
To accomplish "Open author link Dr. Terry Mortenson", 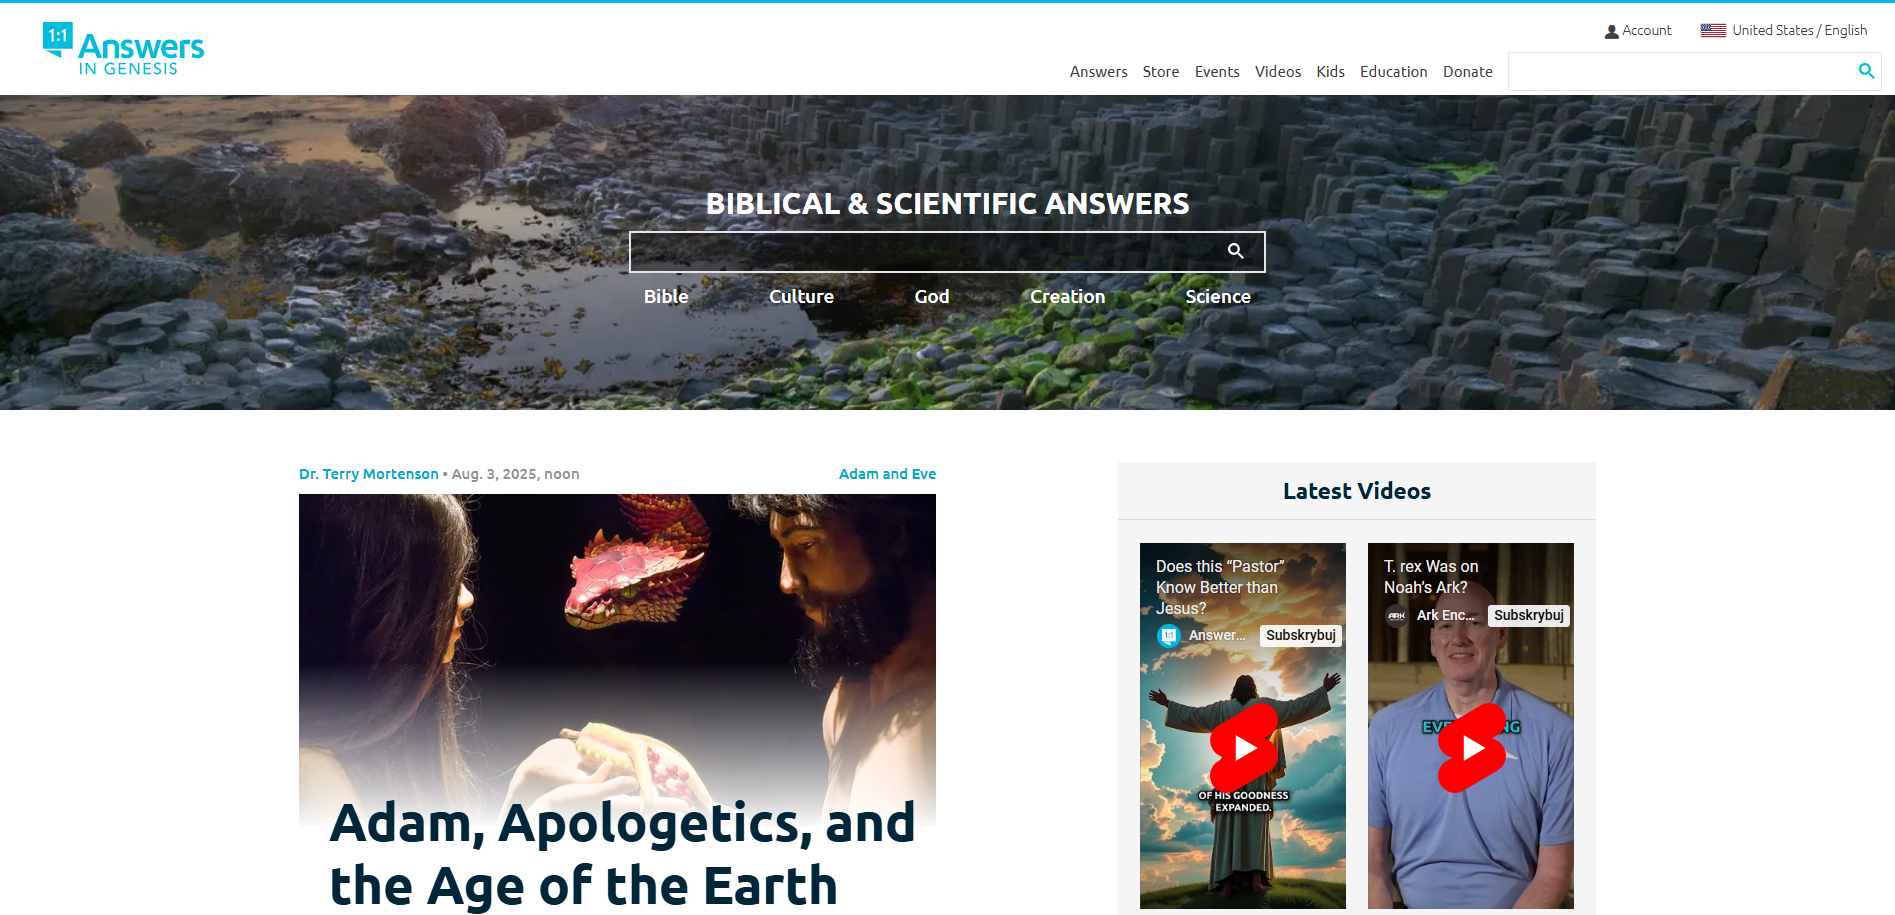I will point(369,474).
